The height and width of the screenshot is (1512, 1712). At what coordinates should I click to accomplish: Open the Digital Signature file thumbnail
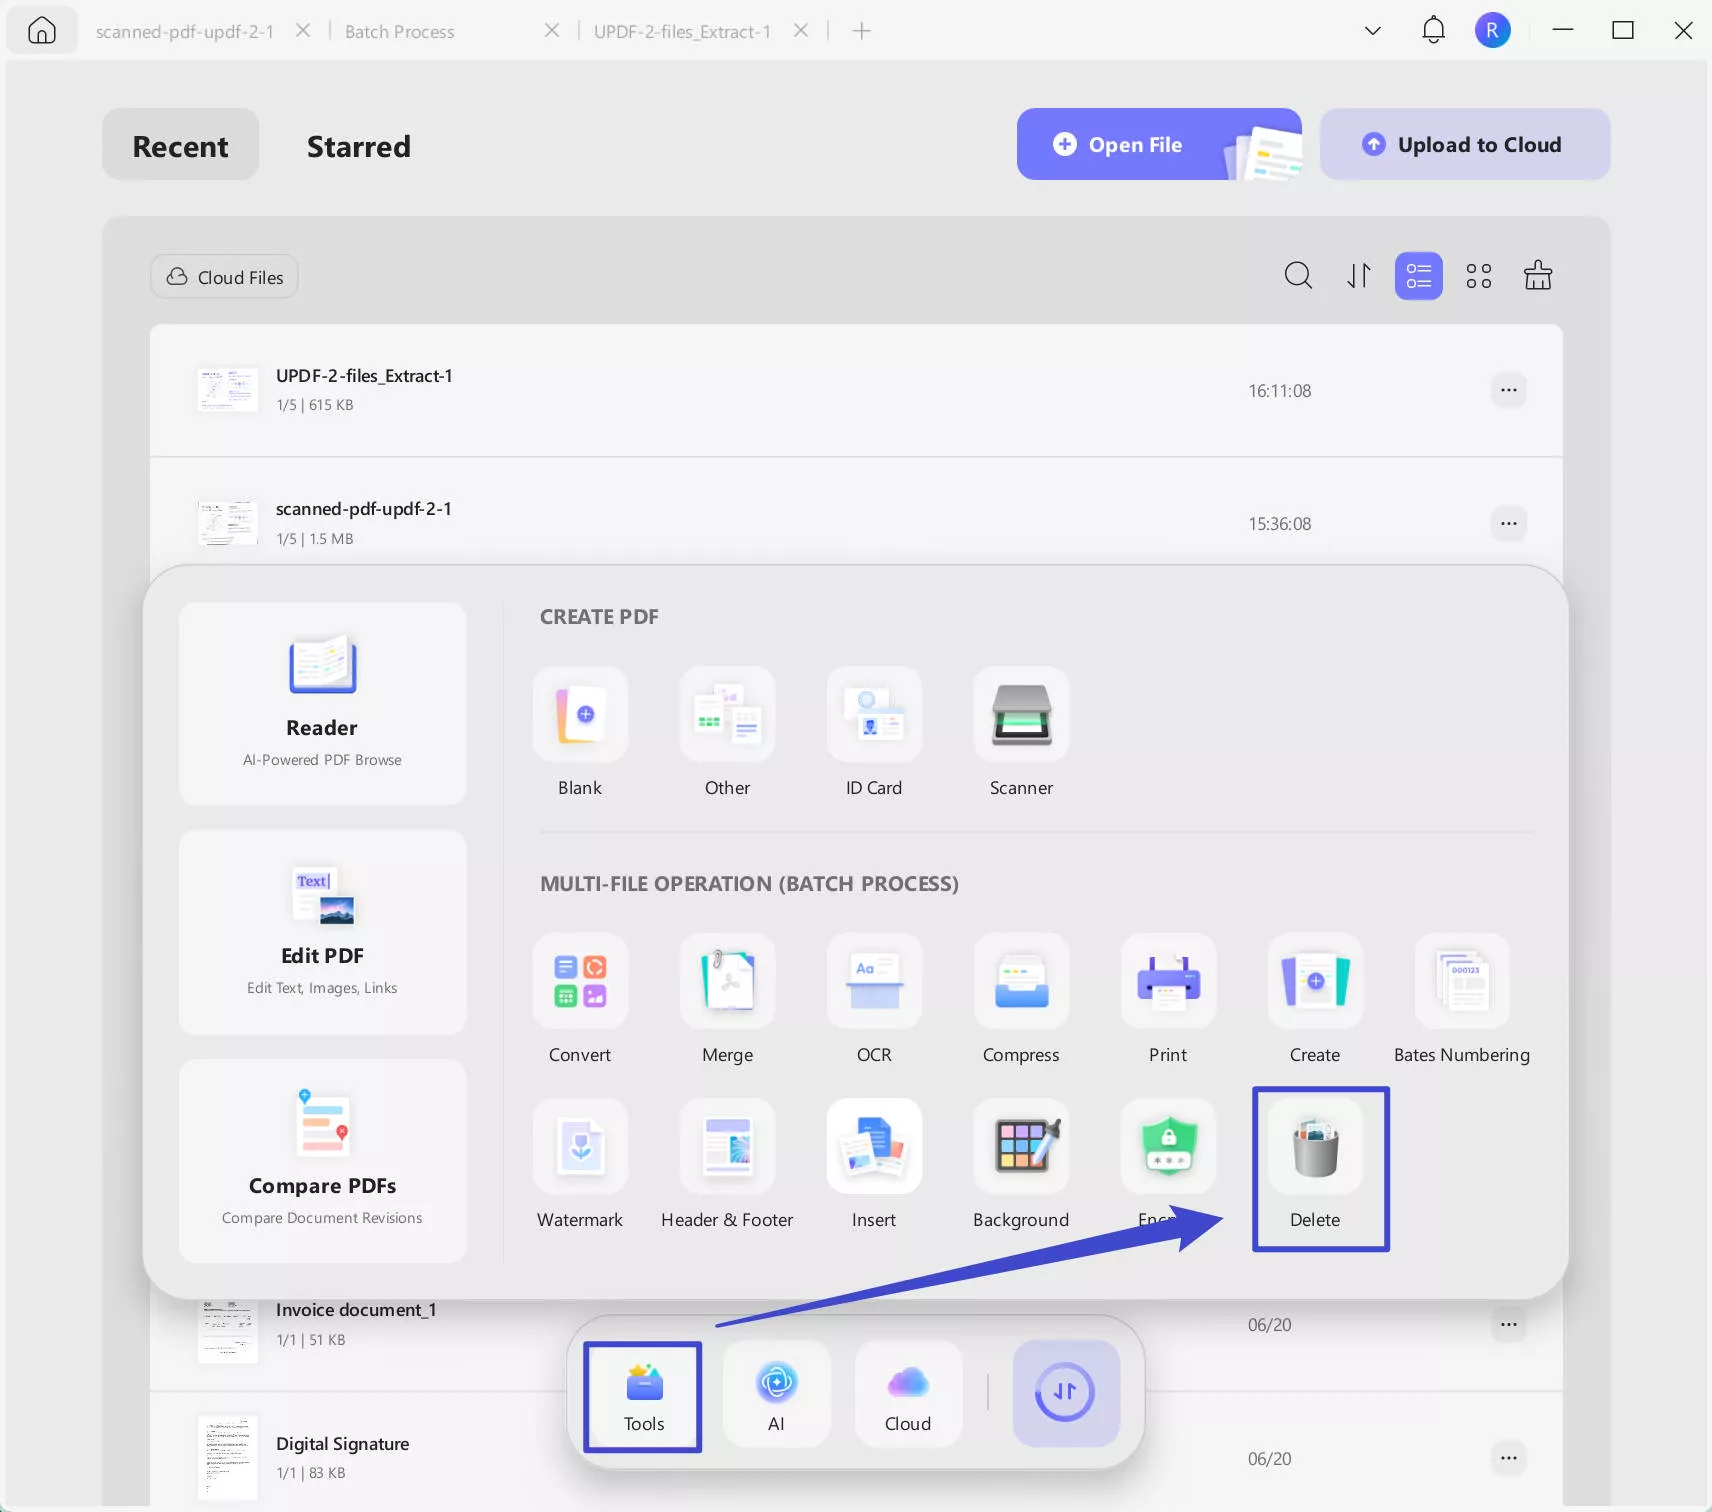pyautogui.click(x=227, y=1458)
